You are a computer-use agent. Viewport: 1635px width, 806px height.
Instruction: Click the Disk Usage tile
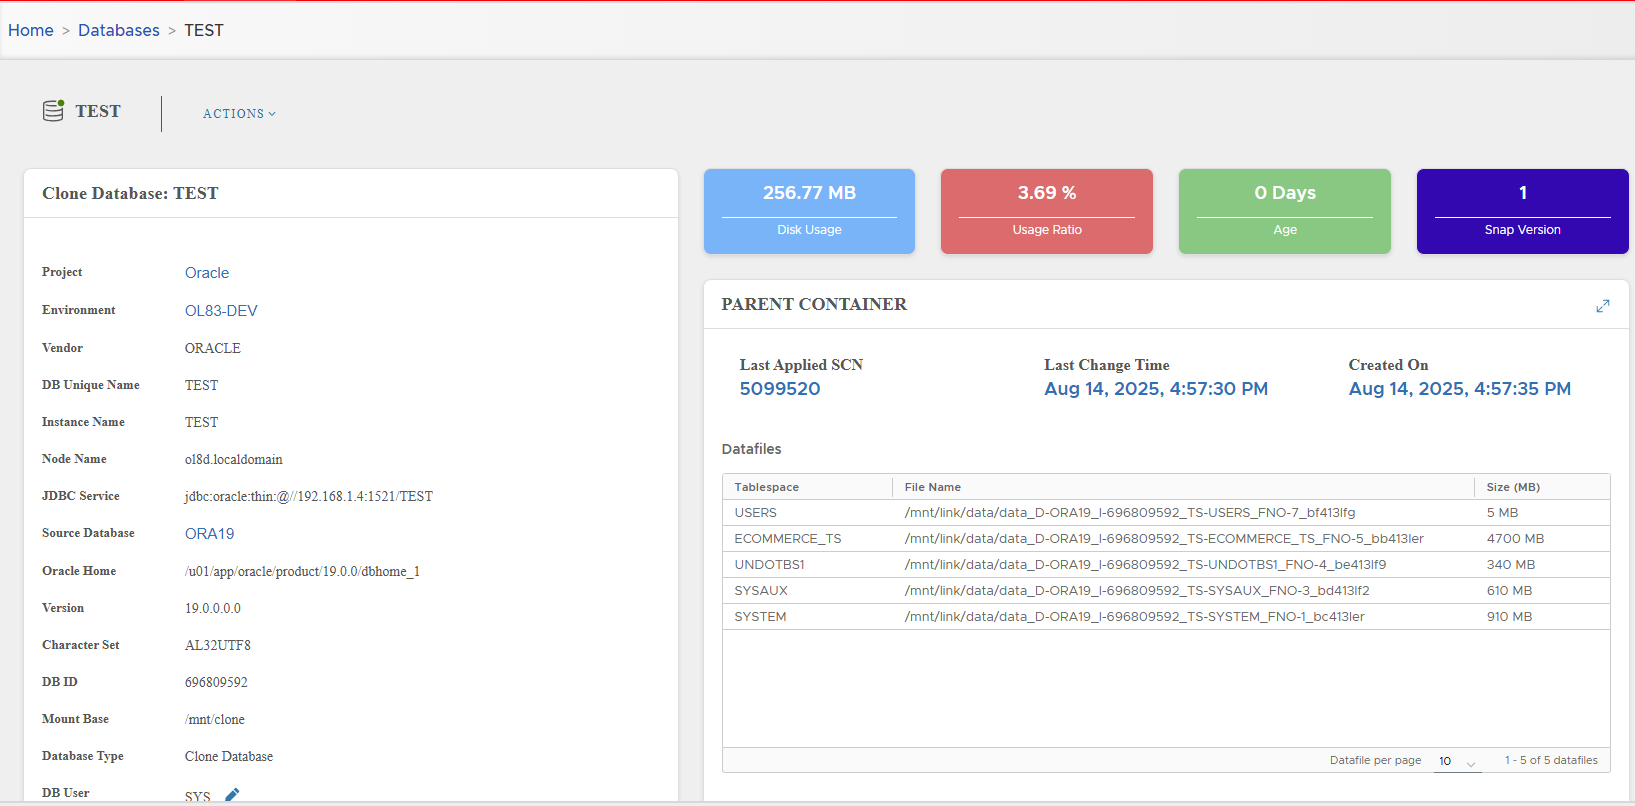809,211
